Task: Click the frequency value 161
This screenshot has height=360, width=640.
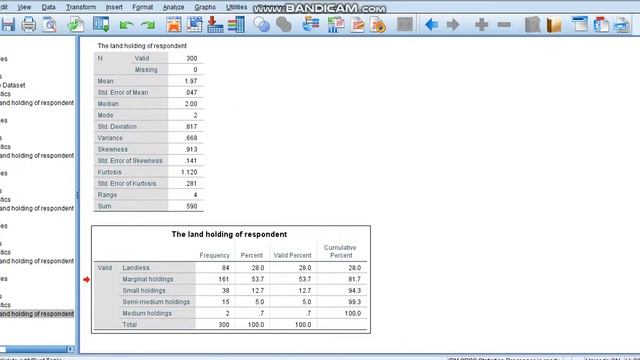Action: [223, 279]
